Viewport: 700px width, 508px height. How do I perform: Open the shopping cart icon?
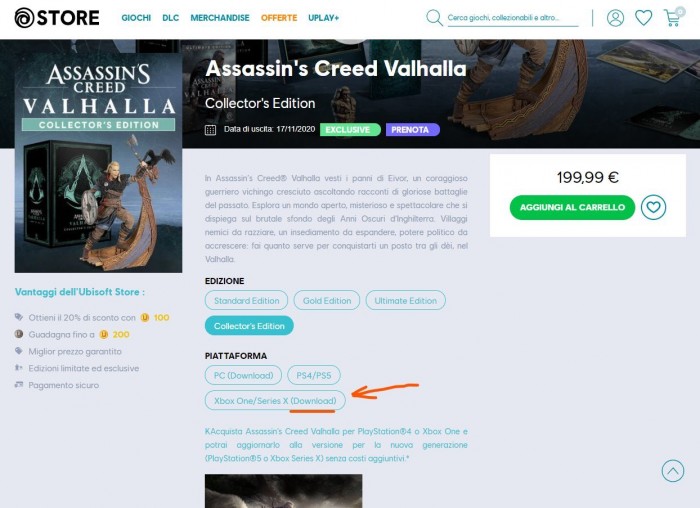click(673, 17)
